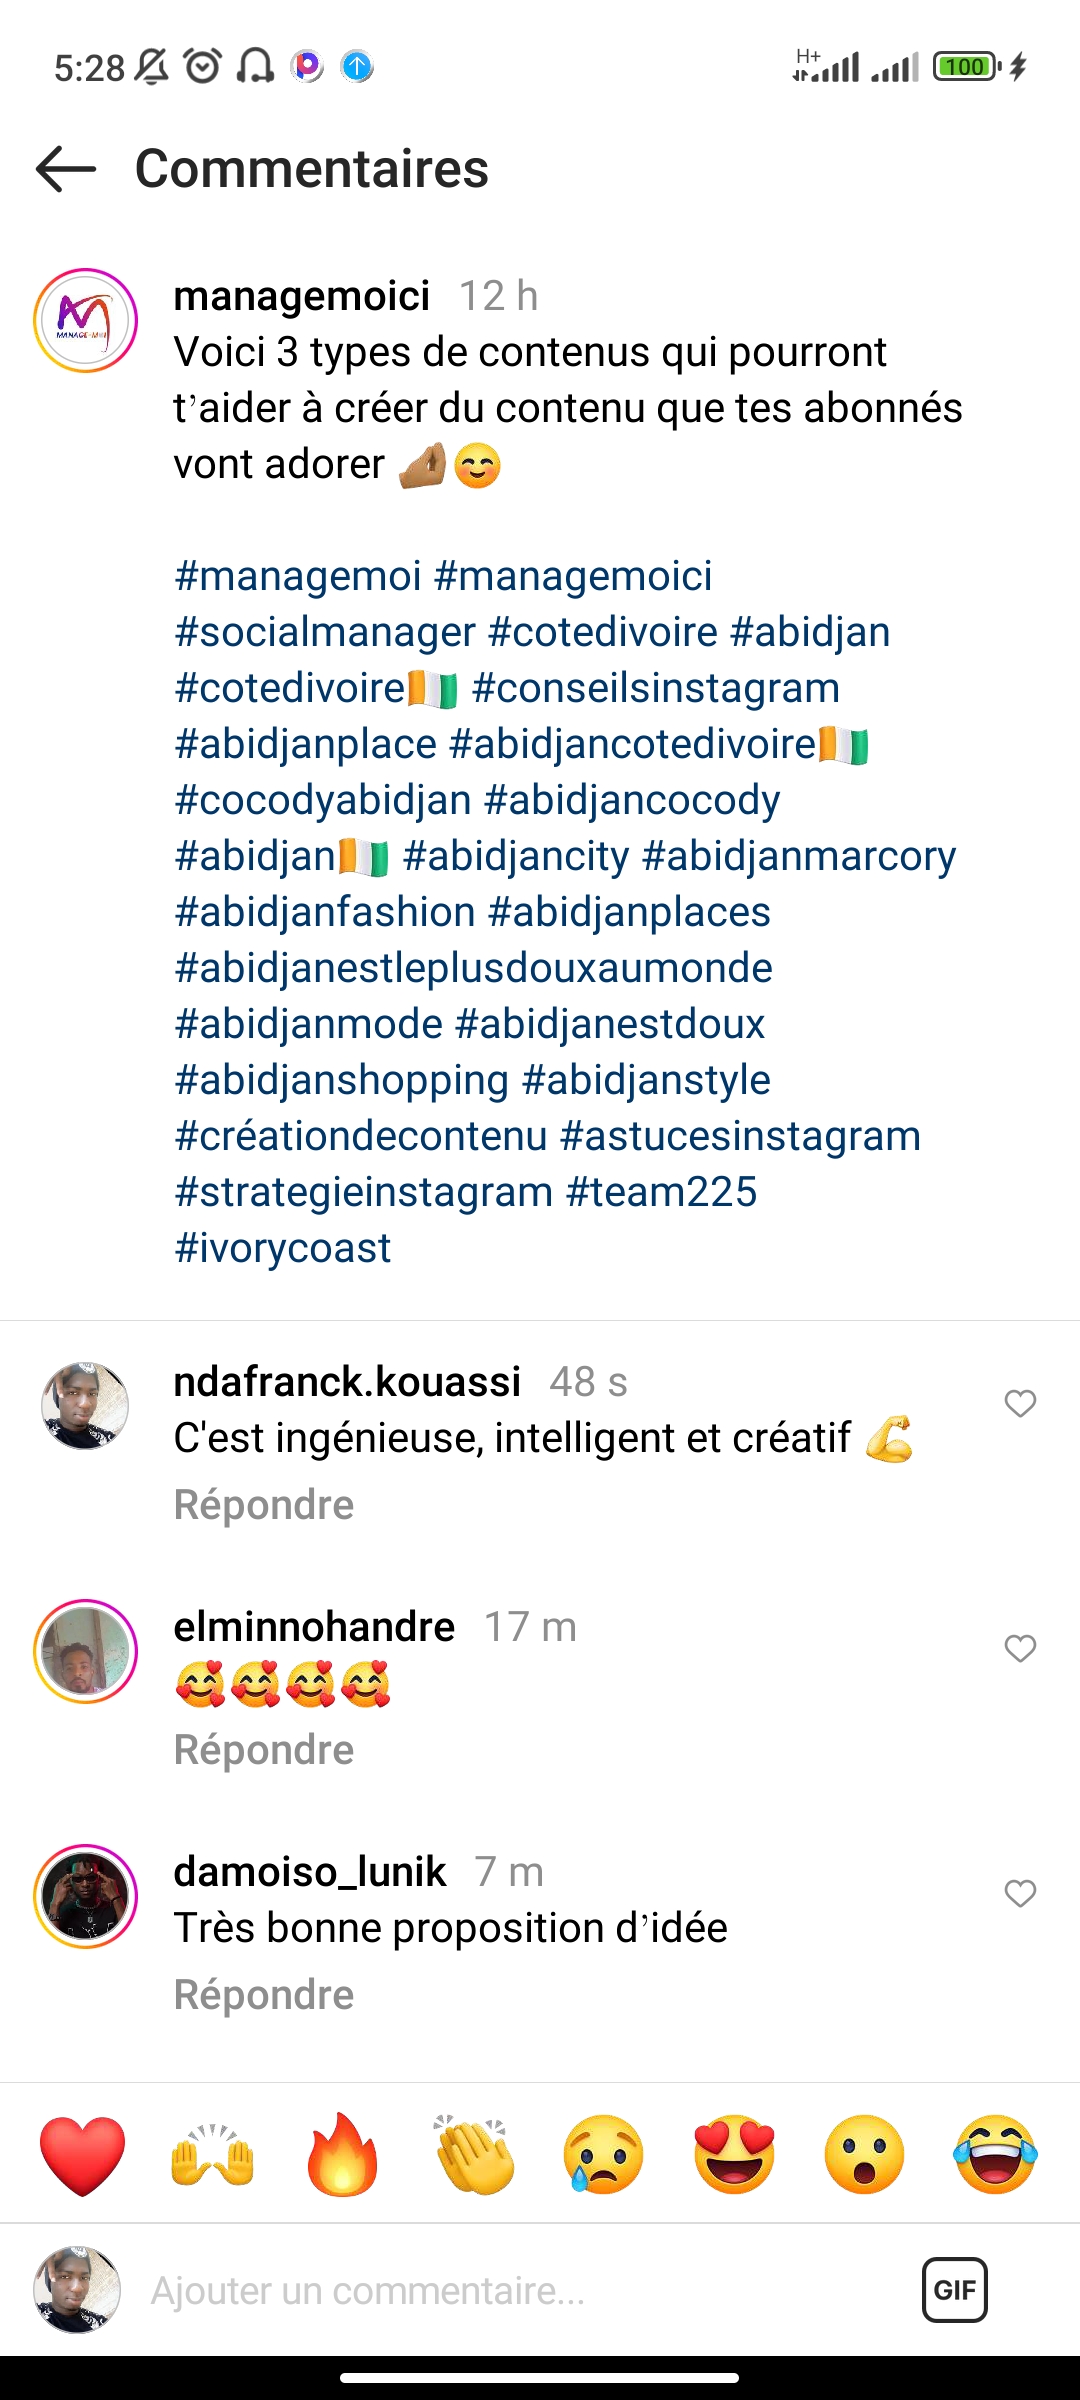Insert the red heart quick emoji

click(x=83, y=2155)
